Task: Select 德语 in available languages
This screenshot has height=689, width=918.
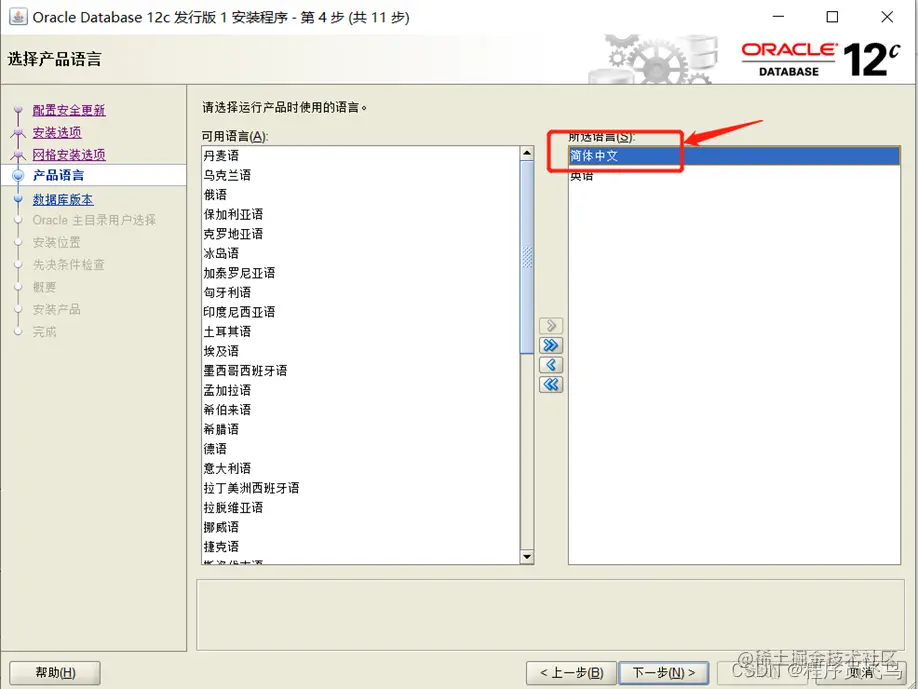Action: click(361, 449)
